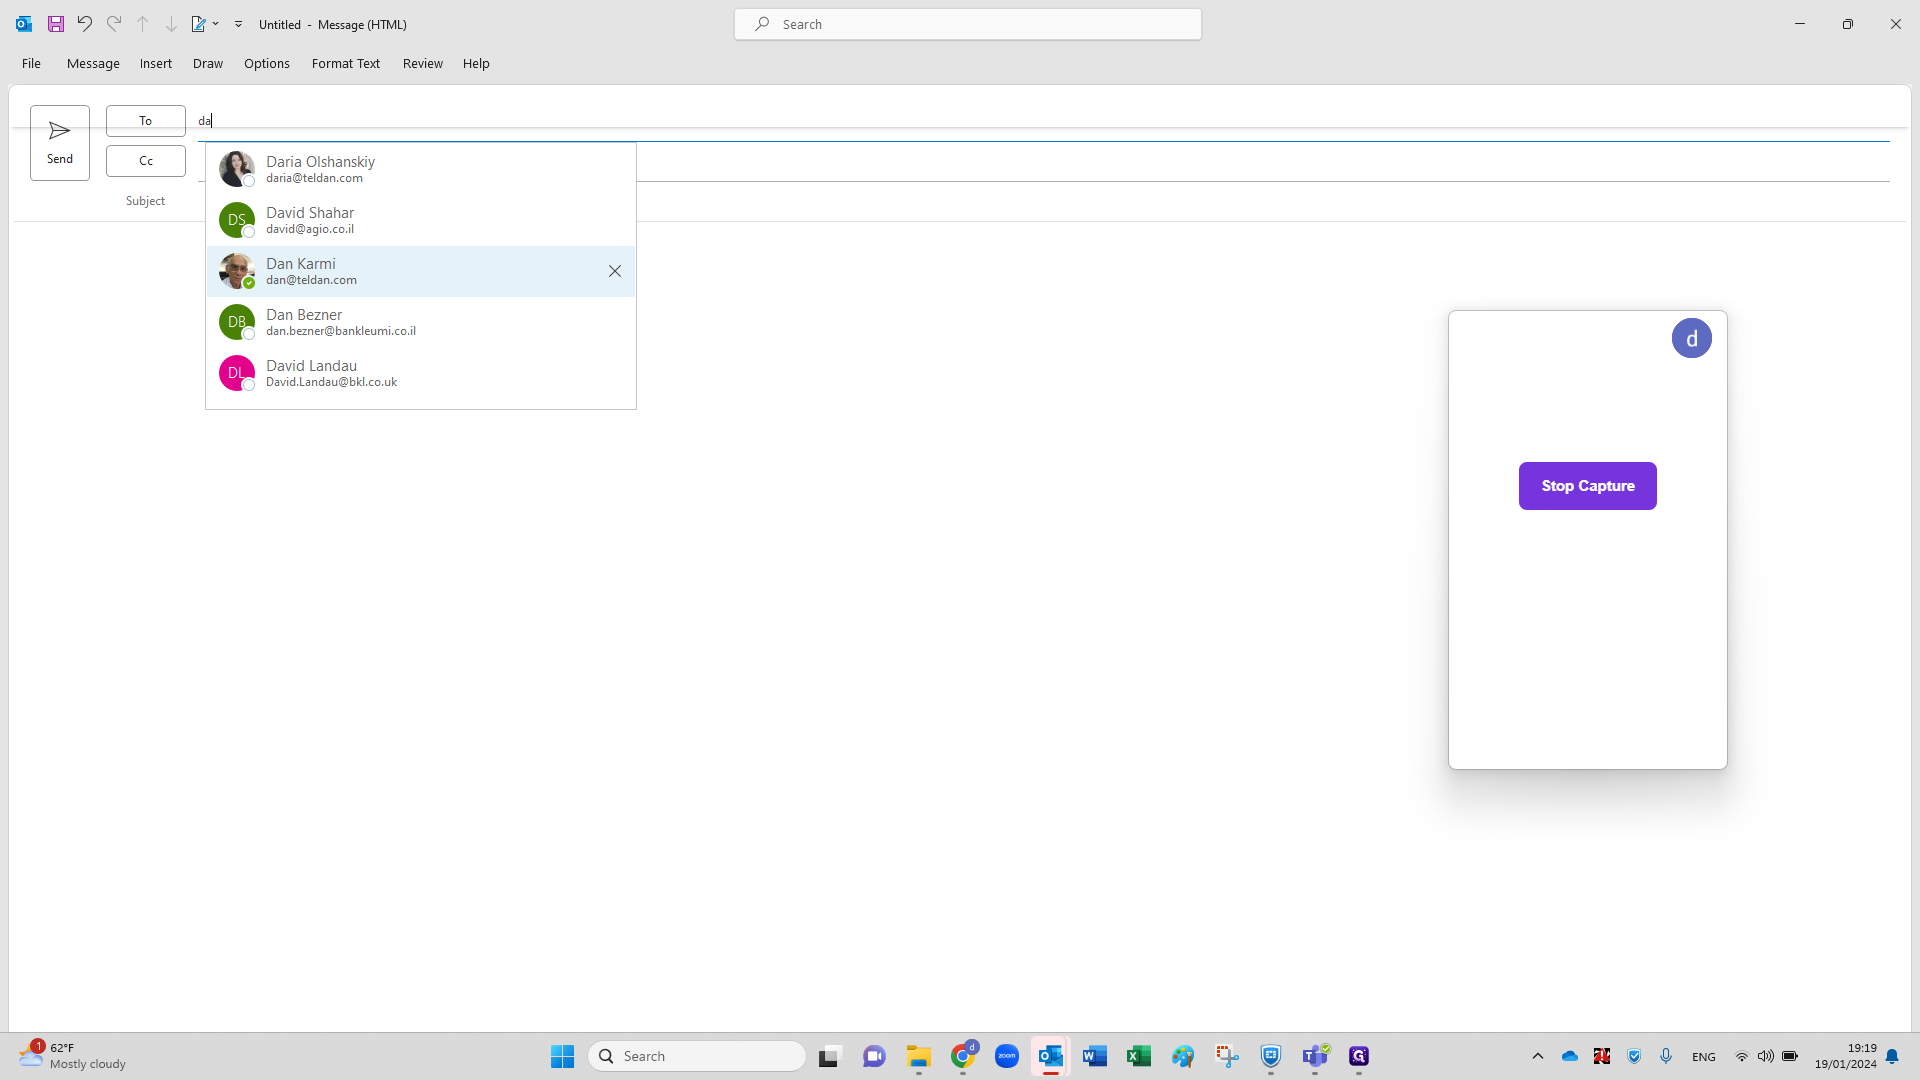Viewport: 1920px width, 1080px height.
Task: Click the DS avatar of David Shahar
Action: pyautogui.click(x=237, y=220)
